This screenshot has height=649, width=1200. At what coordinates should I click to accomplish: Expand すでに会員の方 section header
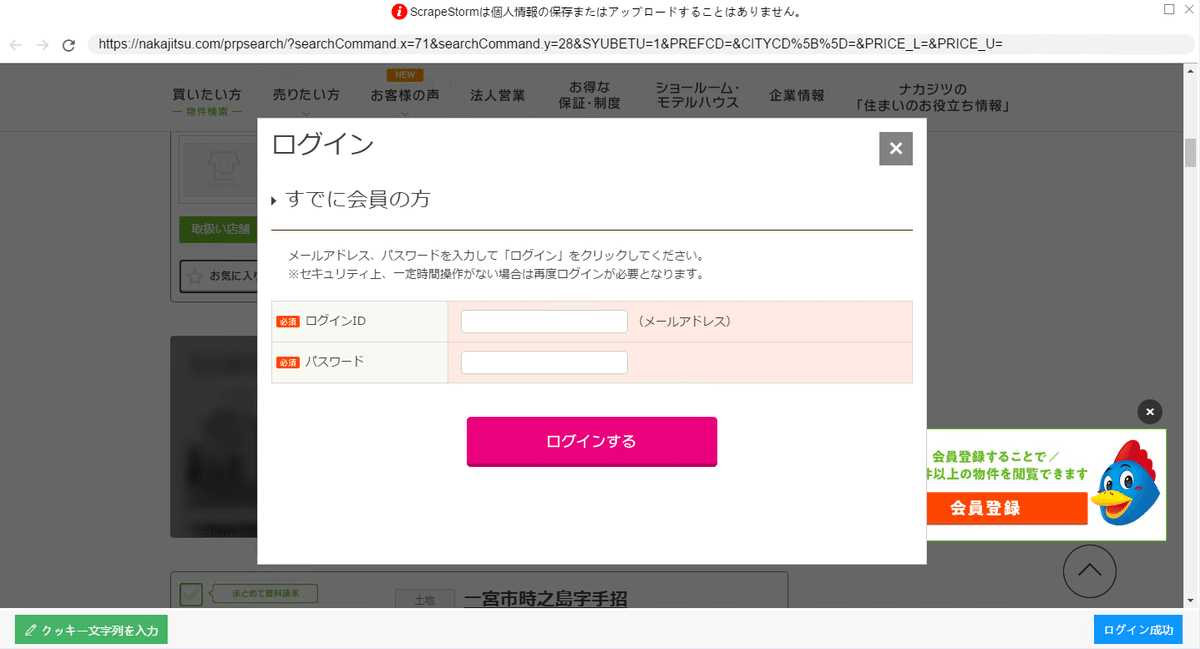351,199
